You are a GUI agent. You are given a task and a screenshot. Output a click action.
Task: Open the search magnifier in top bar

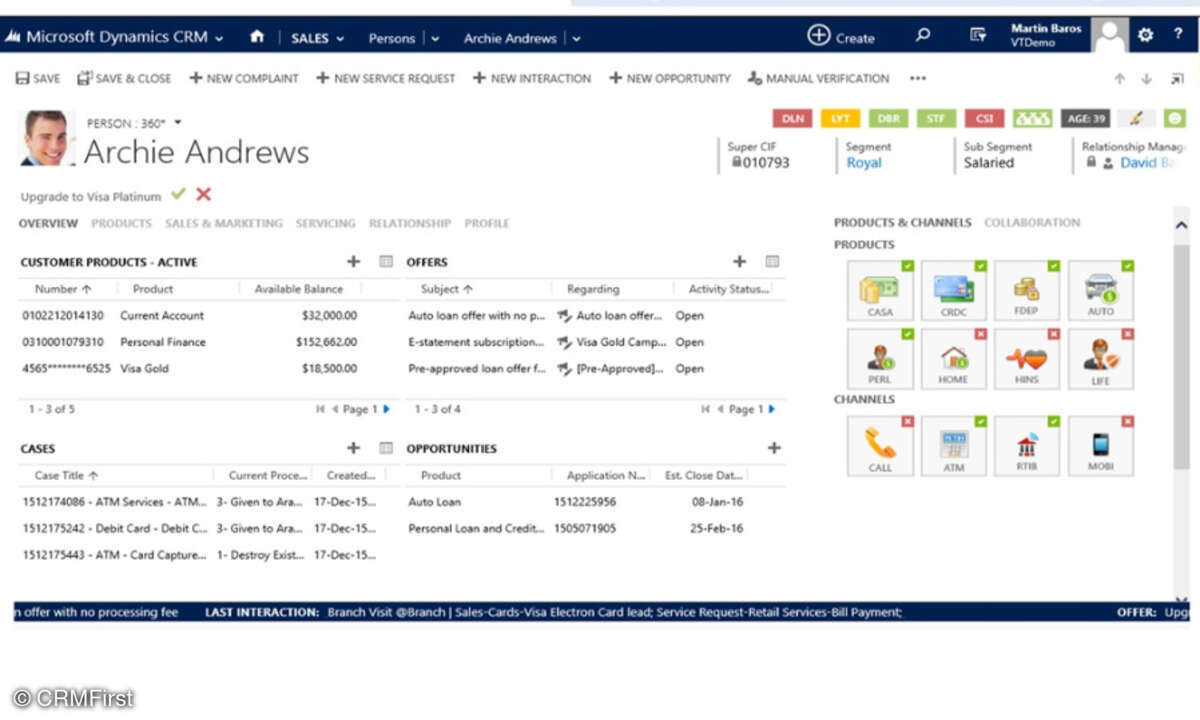[923, 36]
